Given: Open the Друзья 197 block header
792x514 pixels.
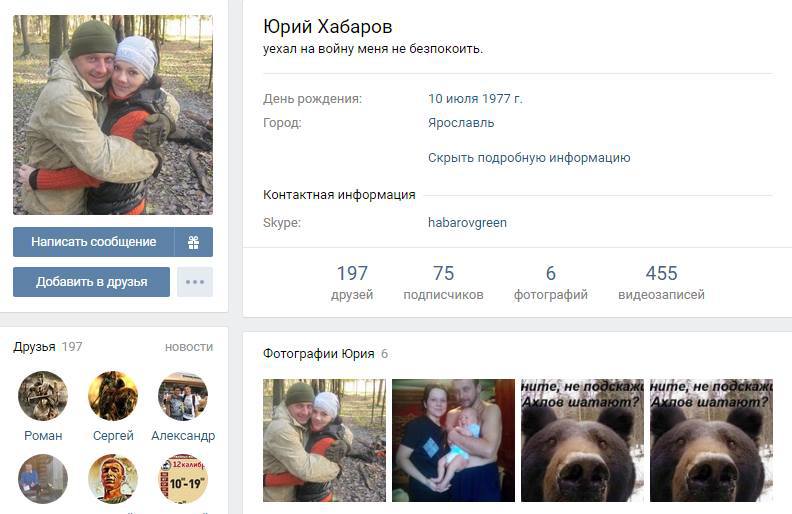Looking at the screenshot, I should pyautogui.click(x=47, y=347).
